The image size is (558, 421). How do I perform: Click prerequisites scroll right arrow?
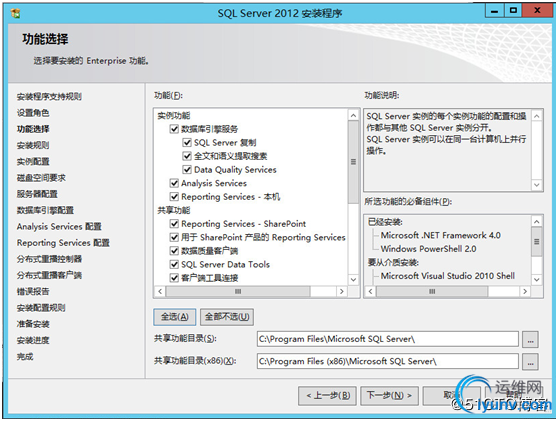525,291
